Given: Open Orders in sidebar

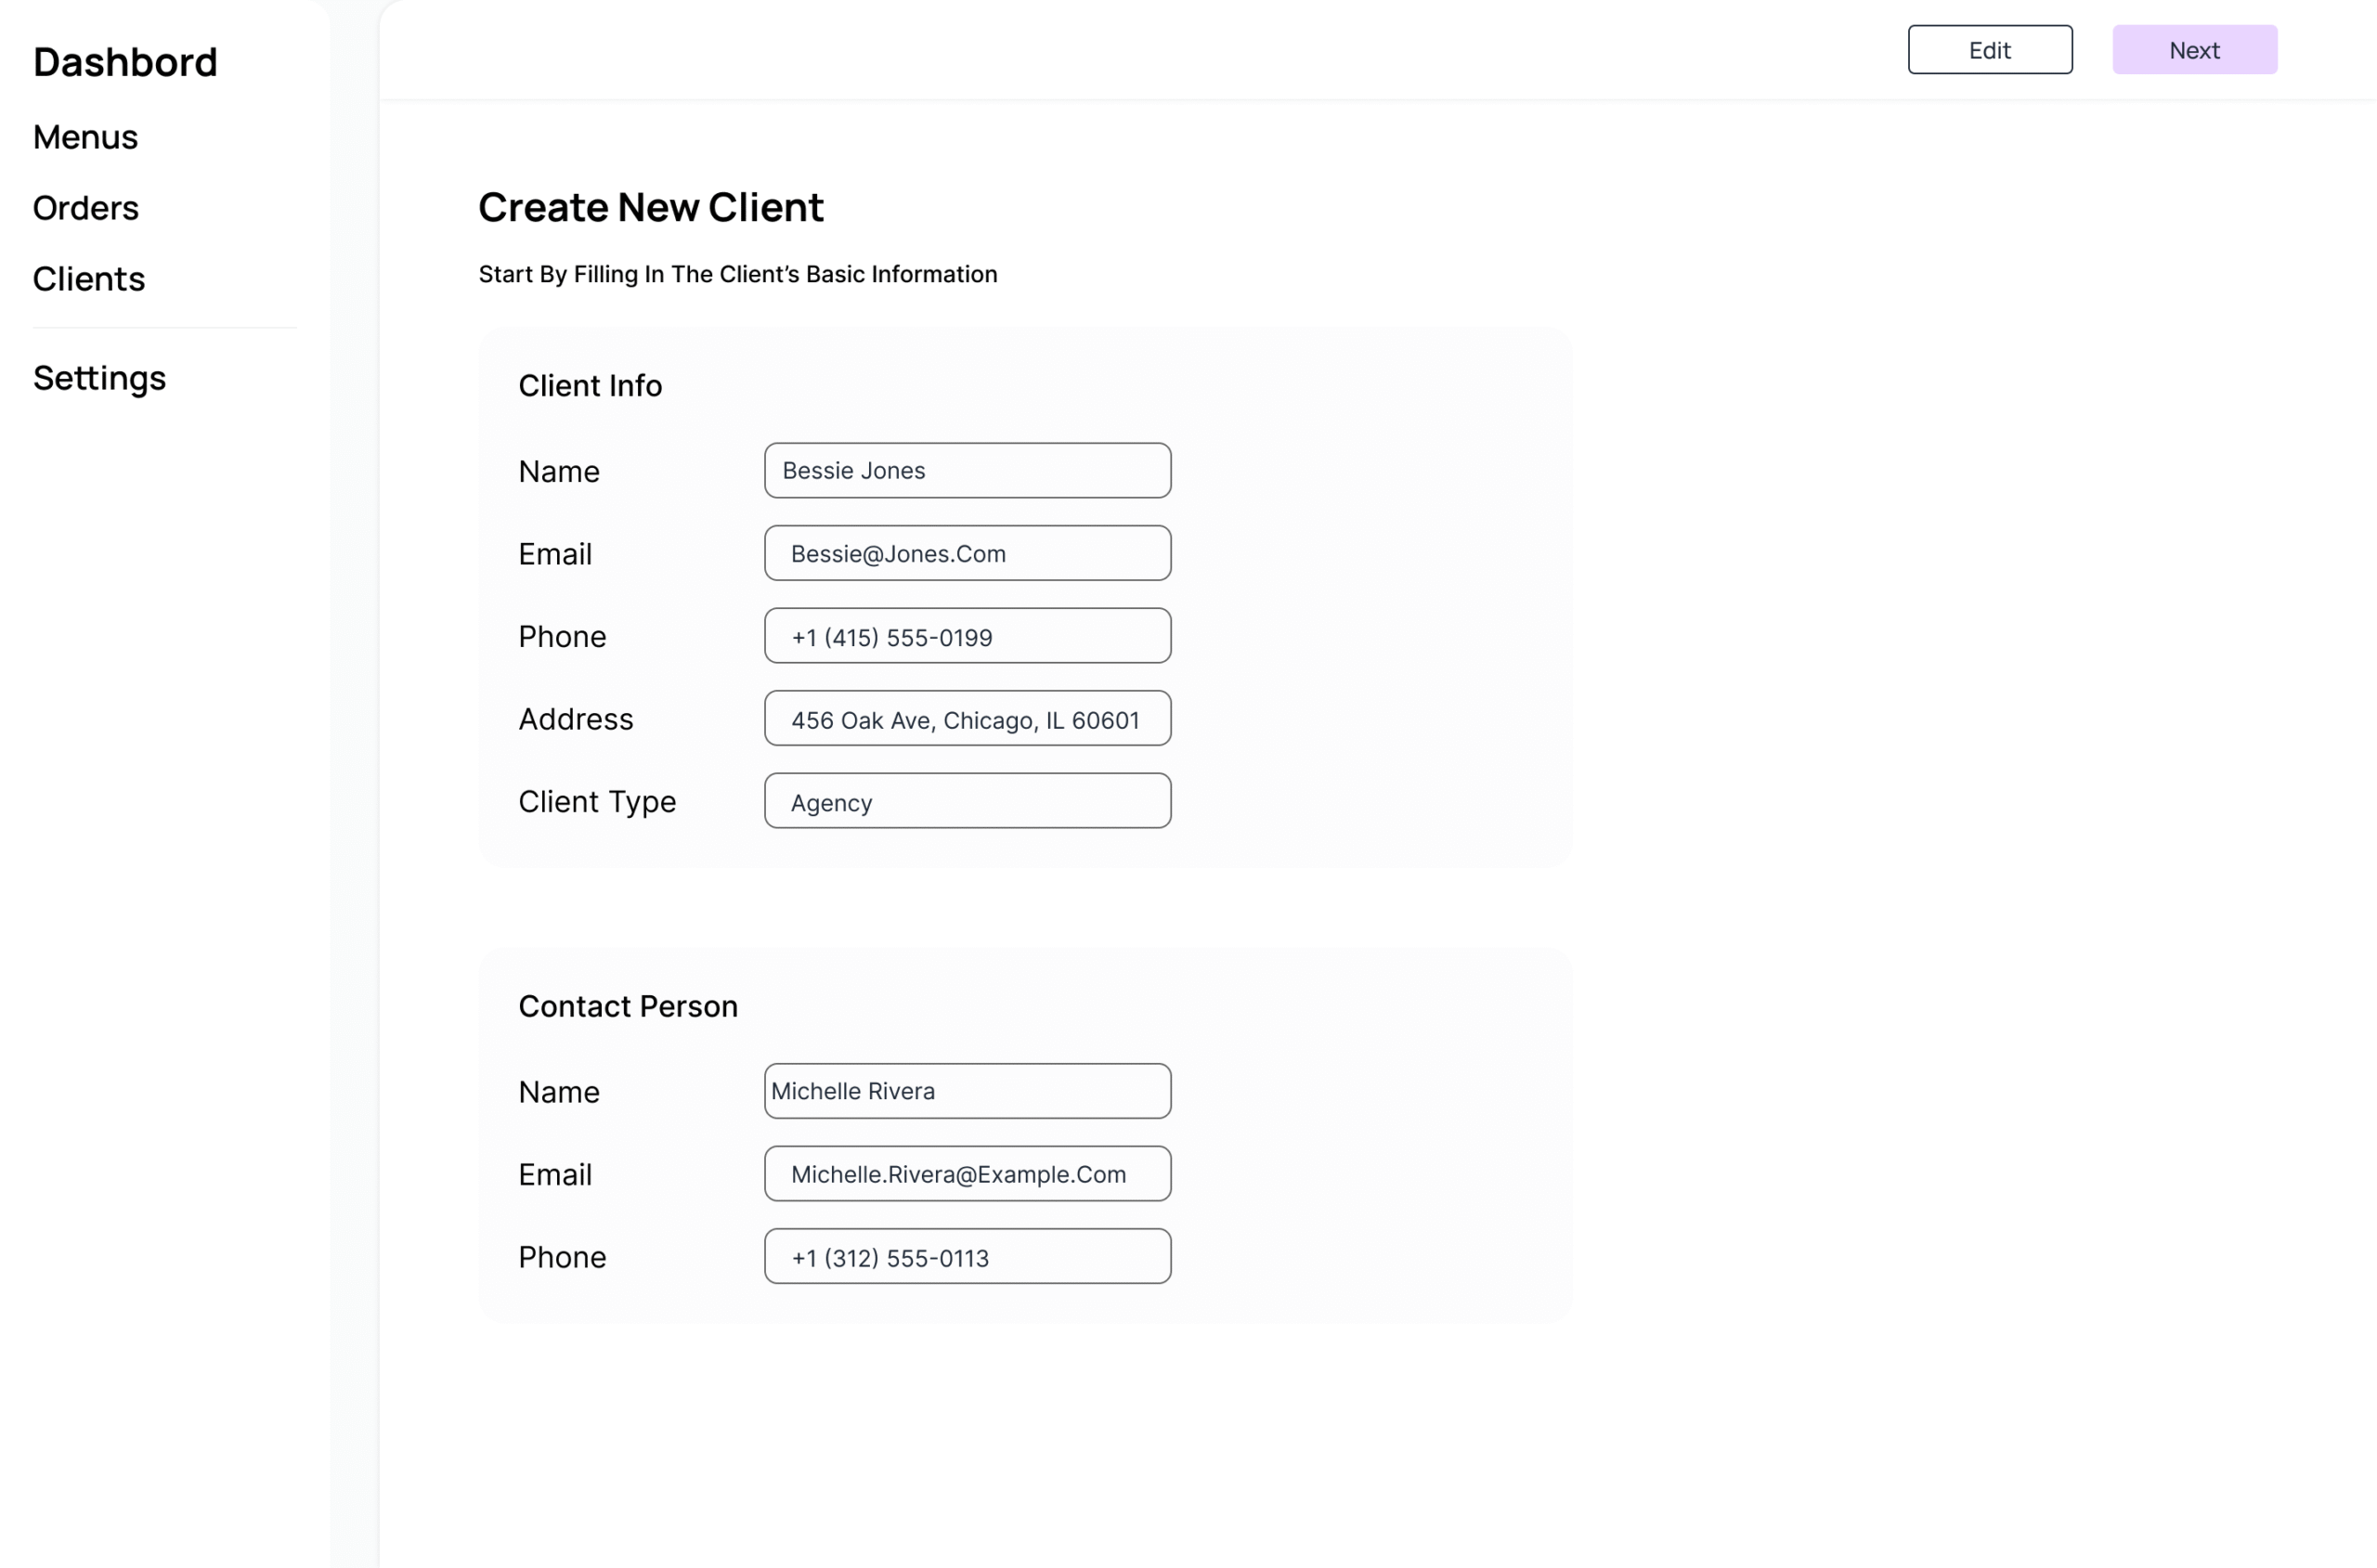Looking at the screenshot, I should click(x=86, y=208).
